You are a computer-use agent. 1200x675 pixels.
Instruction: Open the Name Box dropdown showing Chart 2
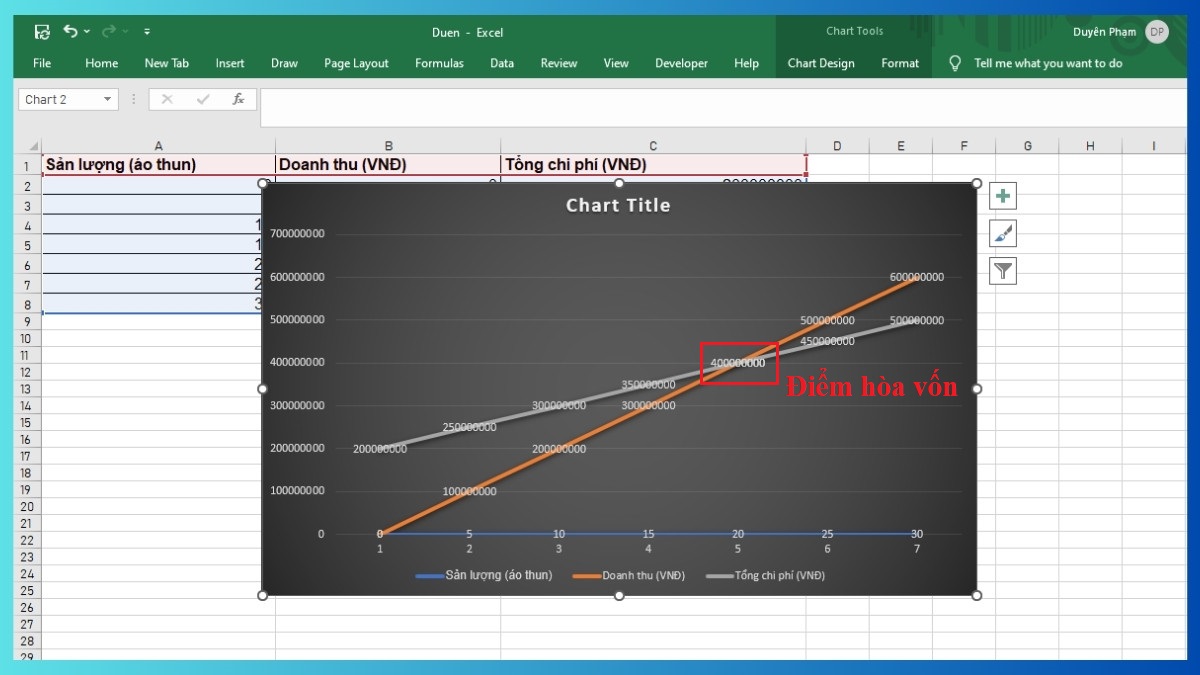click(x=108, y=99)
